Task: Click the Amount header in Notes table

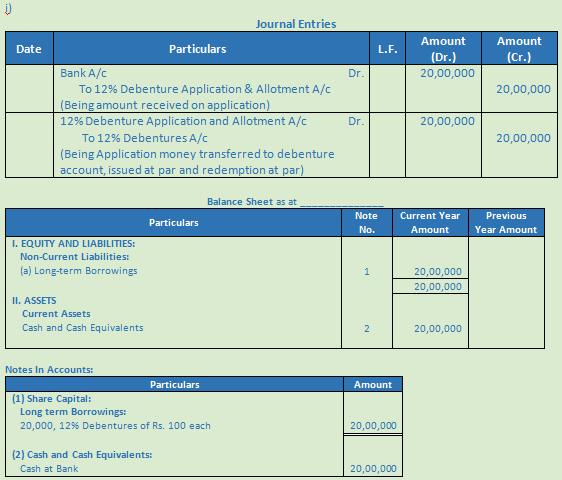Action: click(373, 385)
